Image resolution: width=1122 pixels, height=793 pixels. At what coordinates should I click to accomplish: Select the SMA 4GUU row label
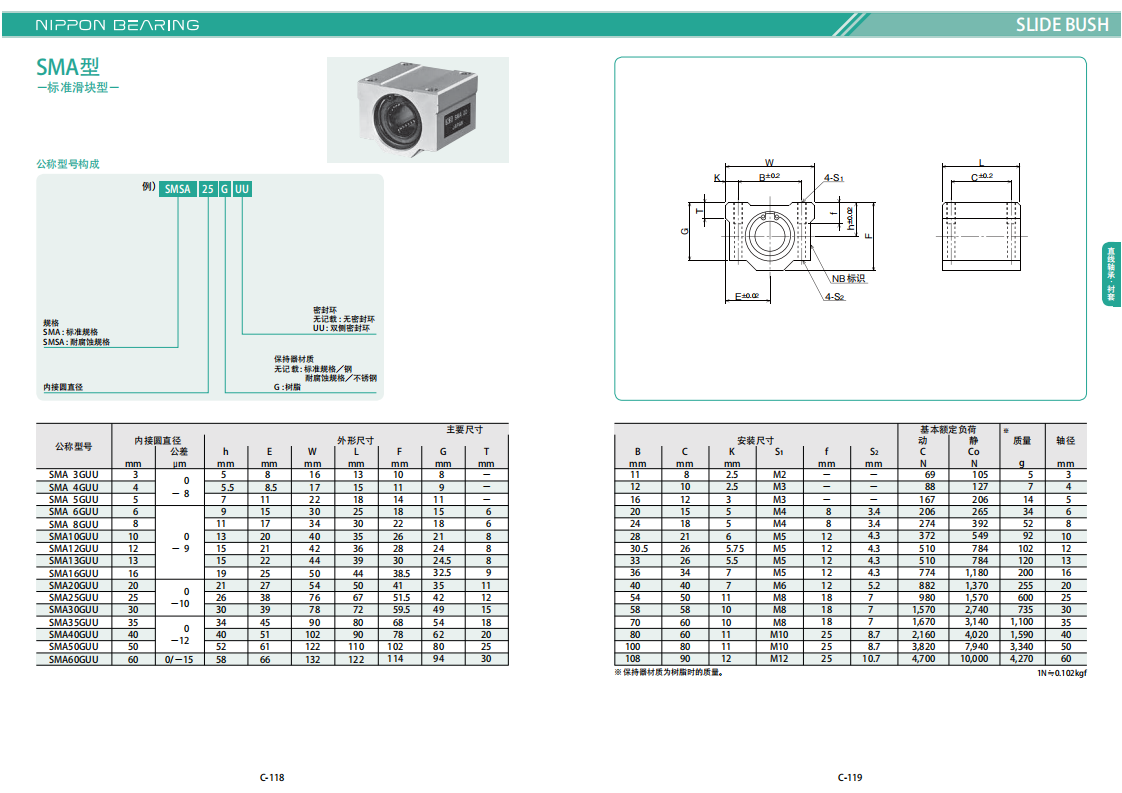coord(74,487)
